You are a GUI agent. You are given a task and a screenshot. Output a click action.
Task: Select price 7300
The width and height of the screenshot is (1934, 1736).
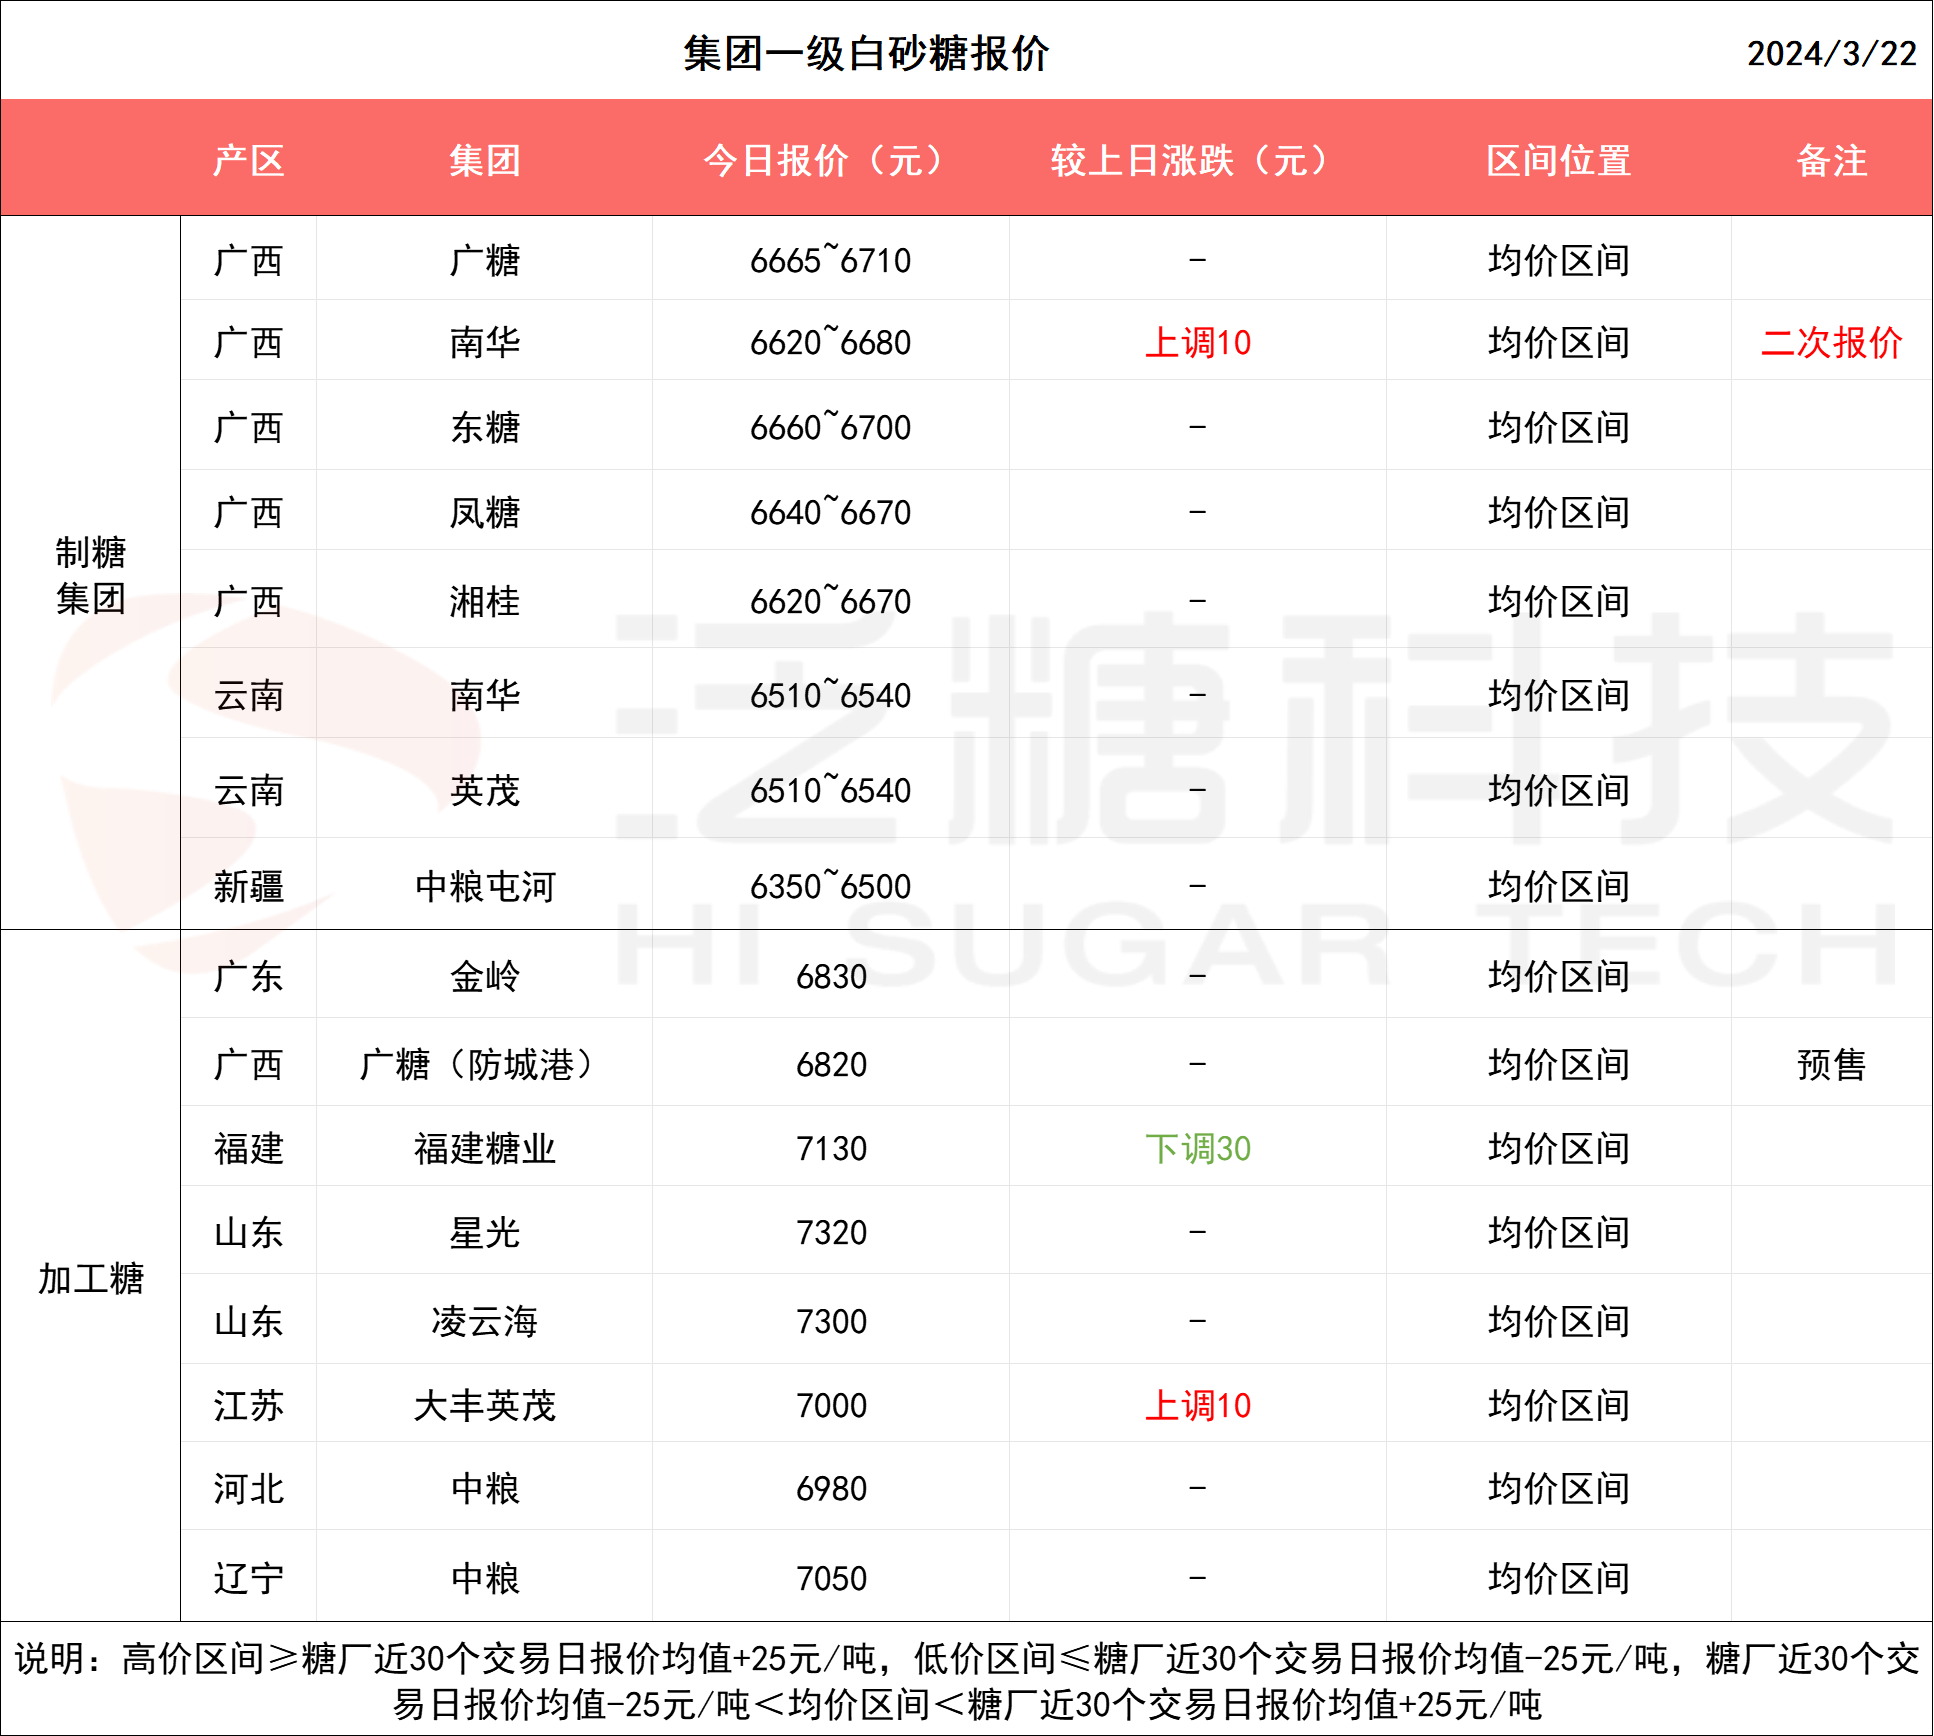831,1321
